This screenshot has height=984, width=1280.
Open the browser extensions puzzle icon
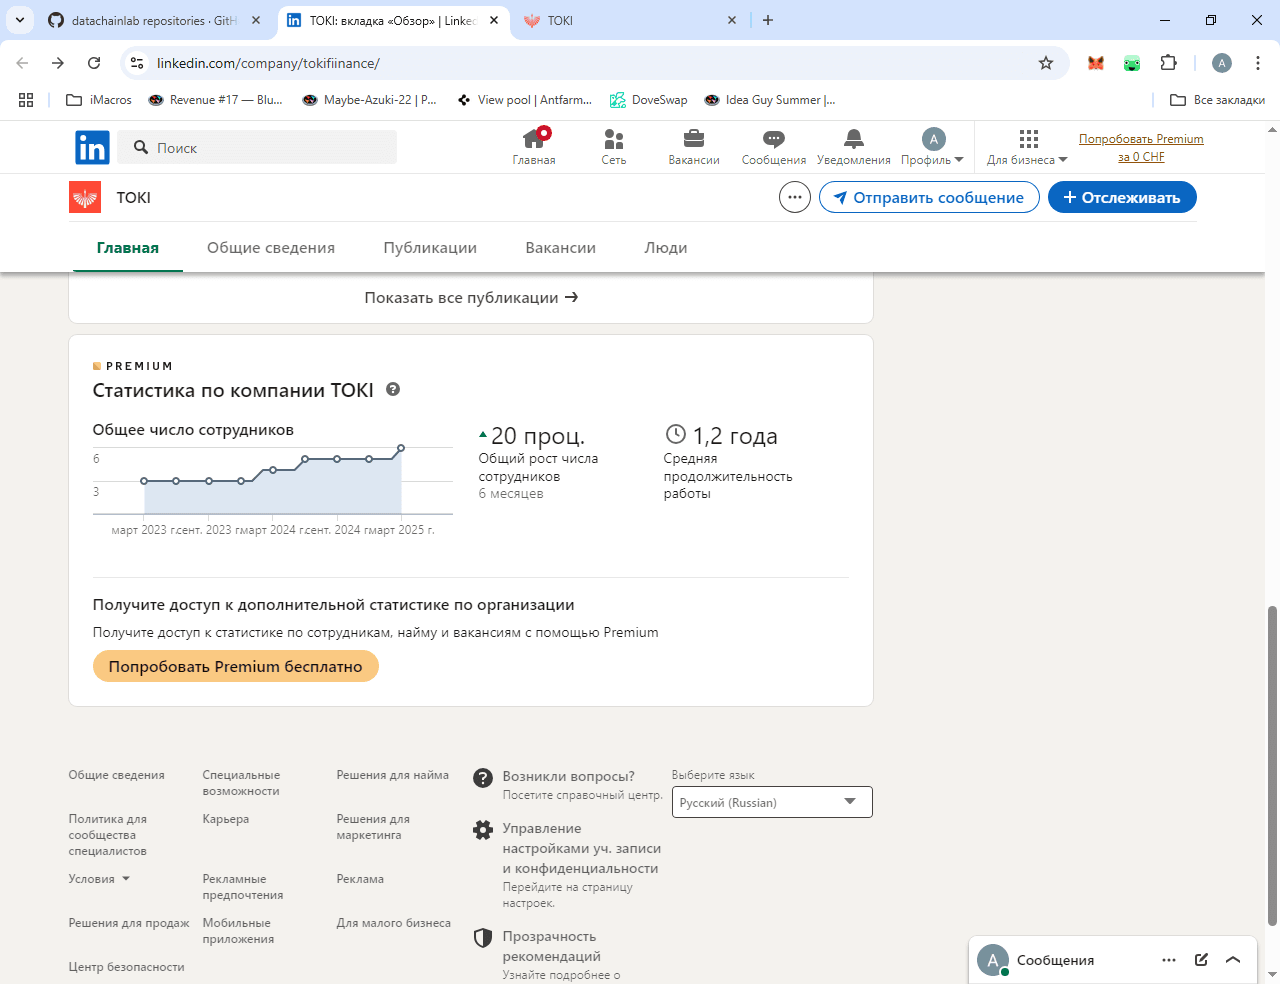1168,63
